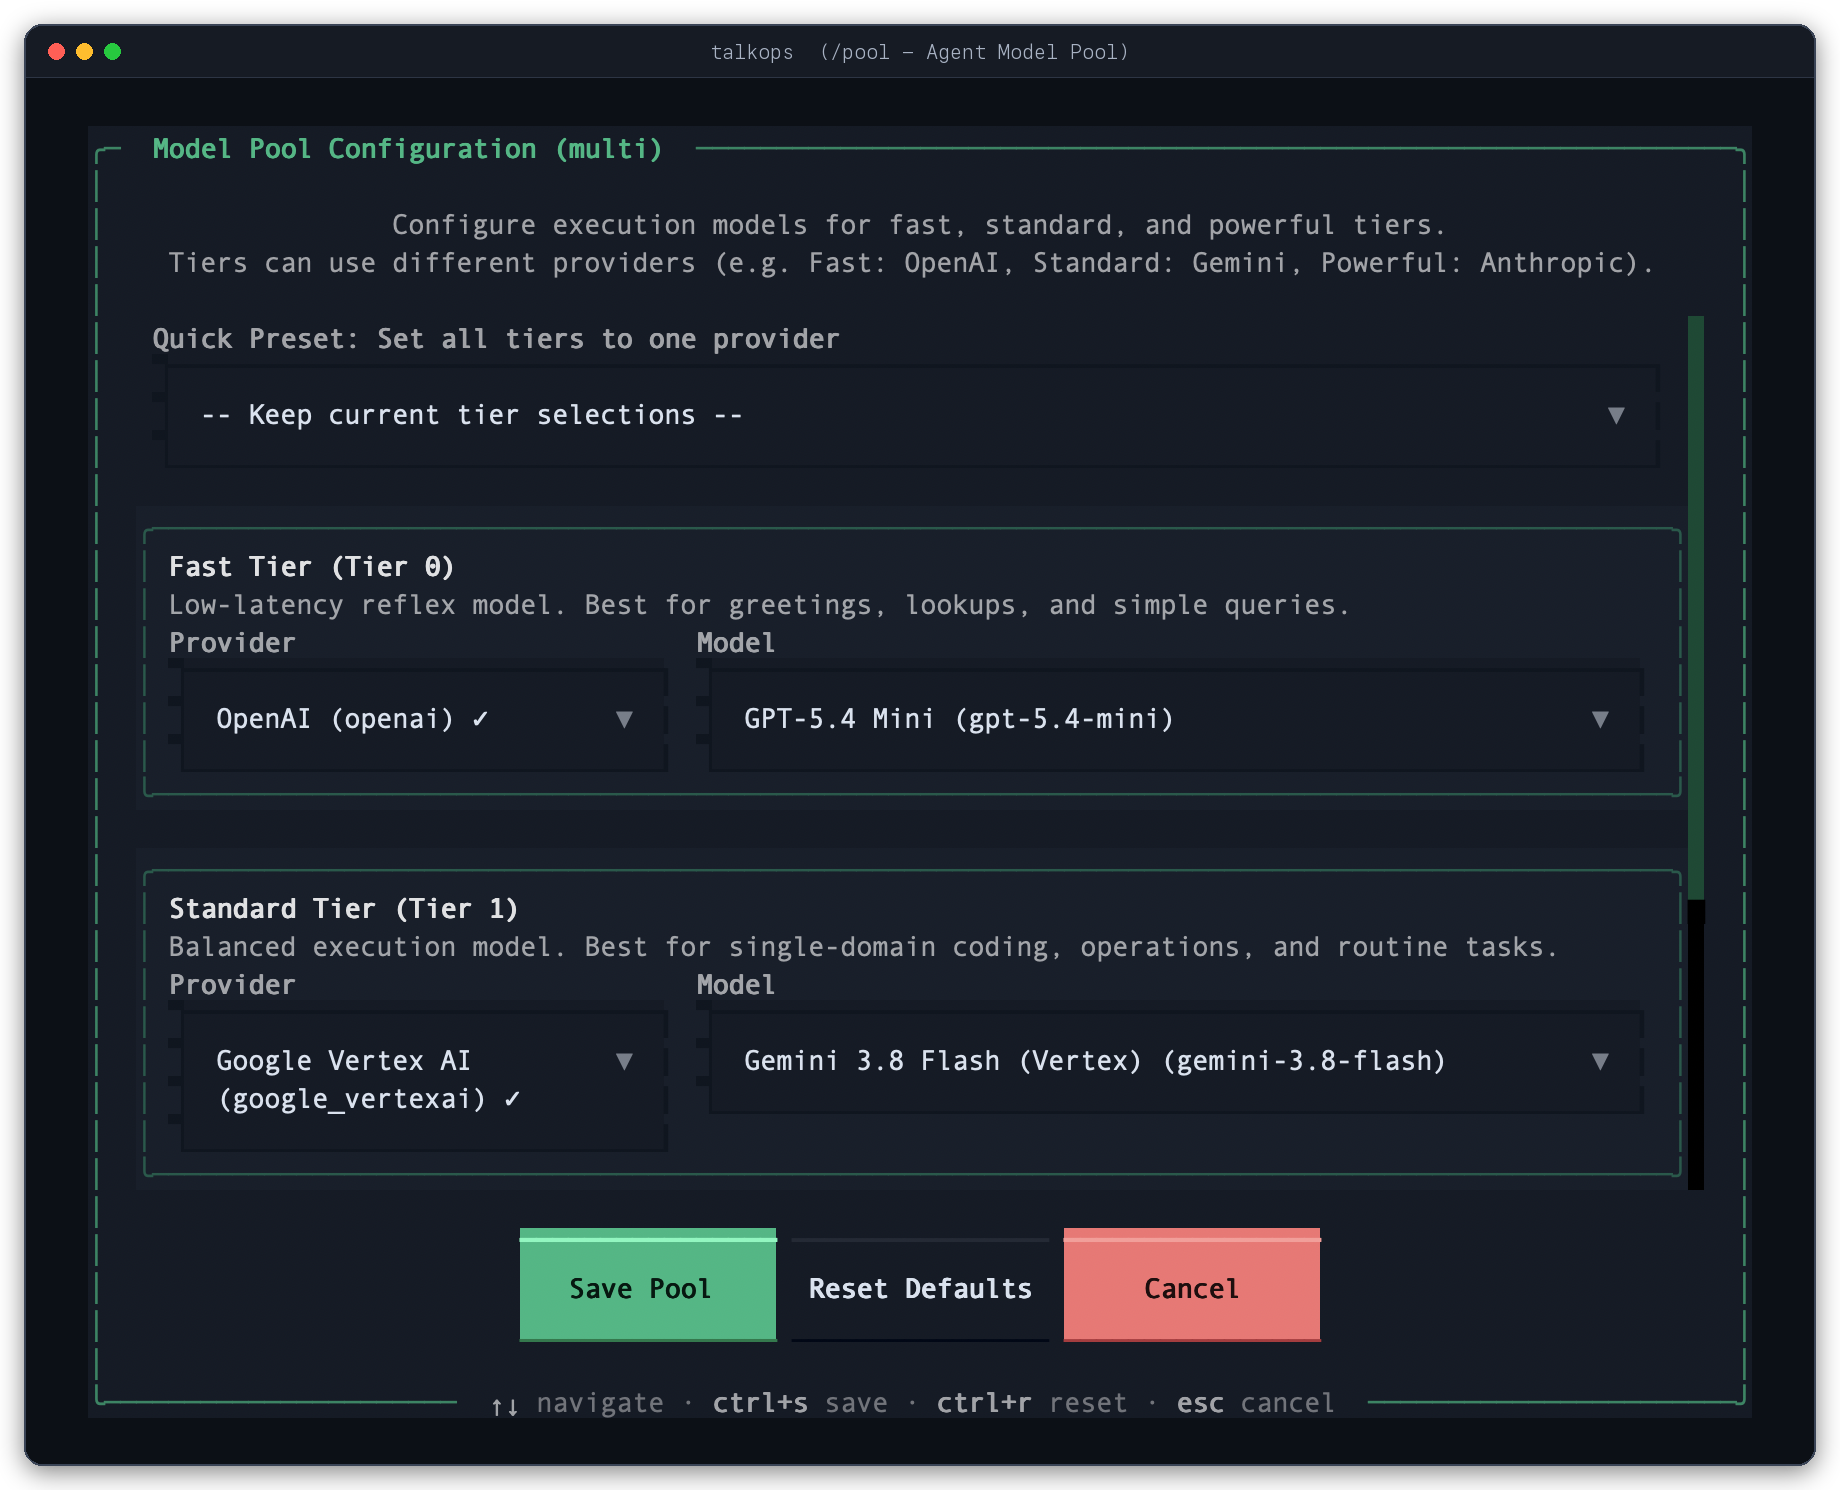Click the window title 'talkops (/pool – Agent Model Pool)'
The height and width of the screenshot is (1490, 1840).
coord(920,52)
